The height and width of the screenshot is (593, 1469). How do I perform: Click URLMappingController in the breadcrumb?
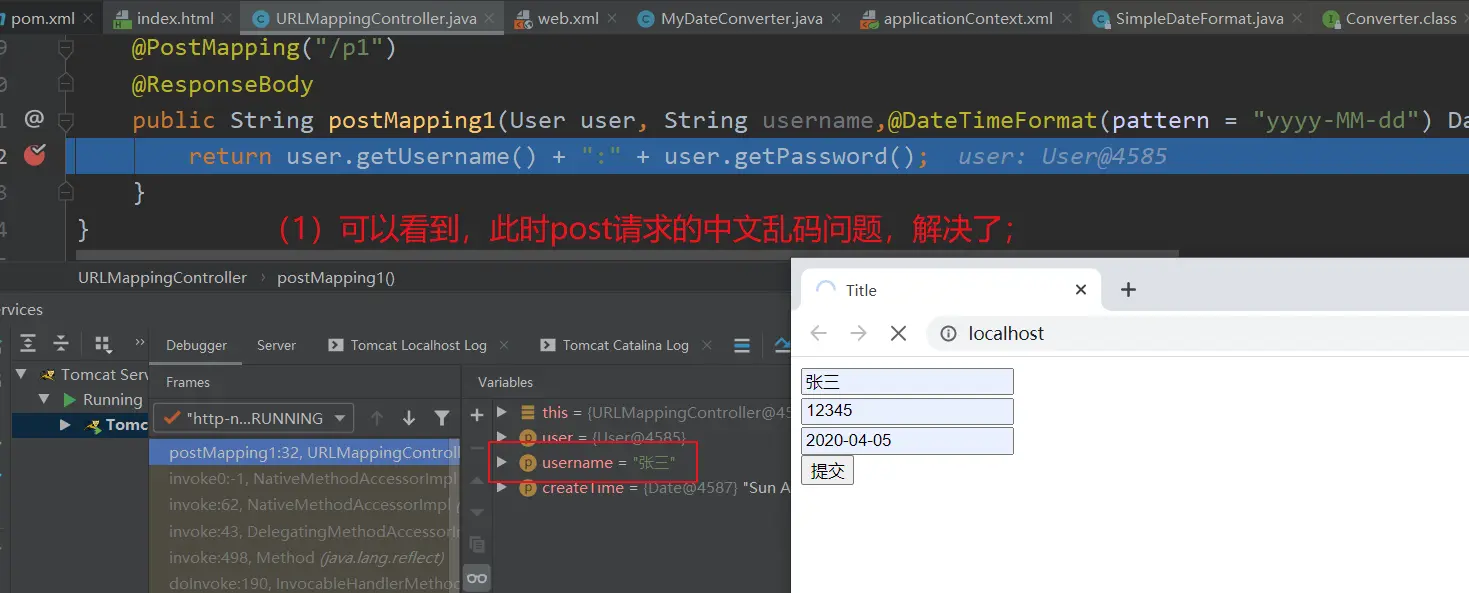point(162,277)
